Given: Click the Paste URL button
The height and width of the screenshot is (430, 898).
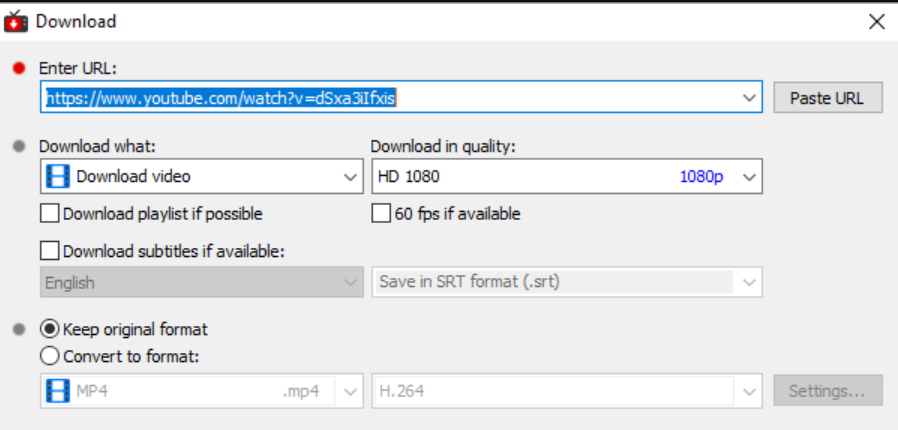Looking at the screenshot, I should pos(828,98).
